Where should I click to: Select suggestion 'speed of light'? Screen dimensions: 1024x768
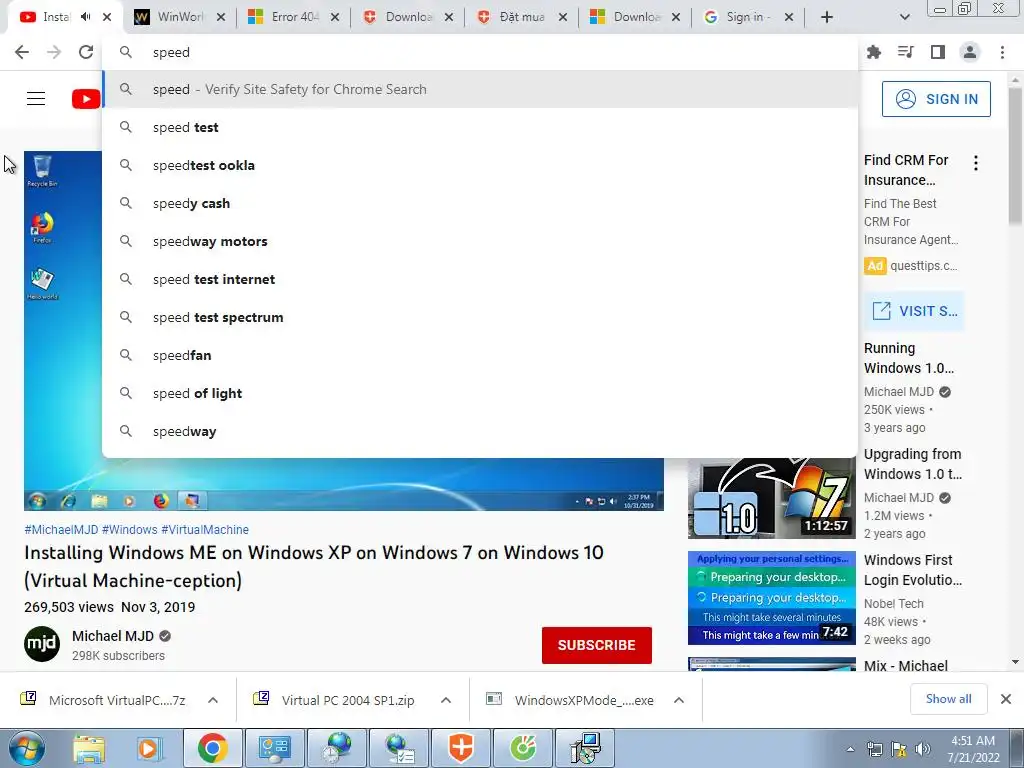[x=480, y=393]
